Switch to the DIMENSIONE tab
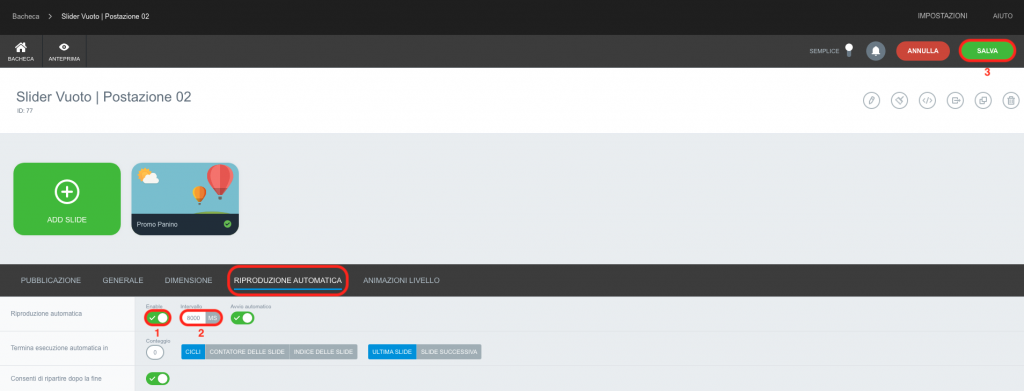The image size is (1024, 391). [x=188, y=280]
